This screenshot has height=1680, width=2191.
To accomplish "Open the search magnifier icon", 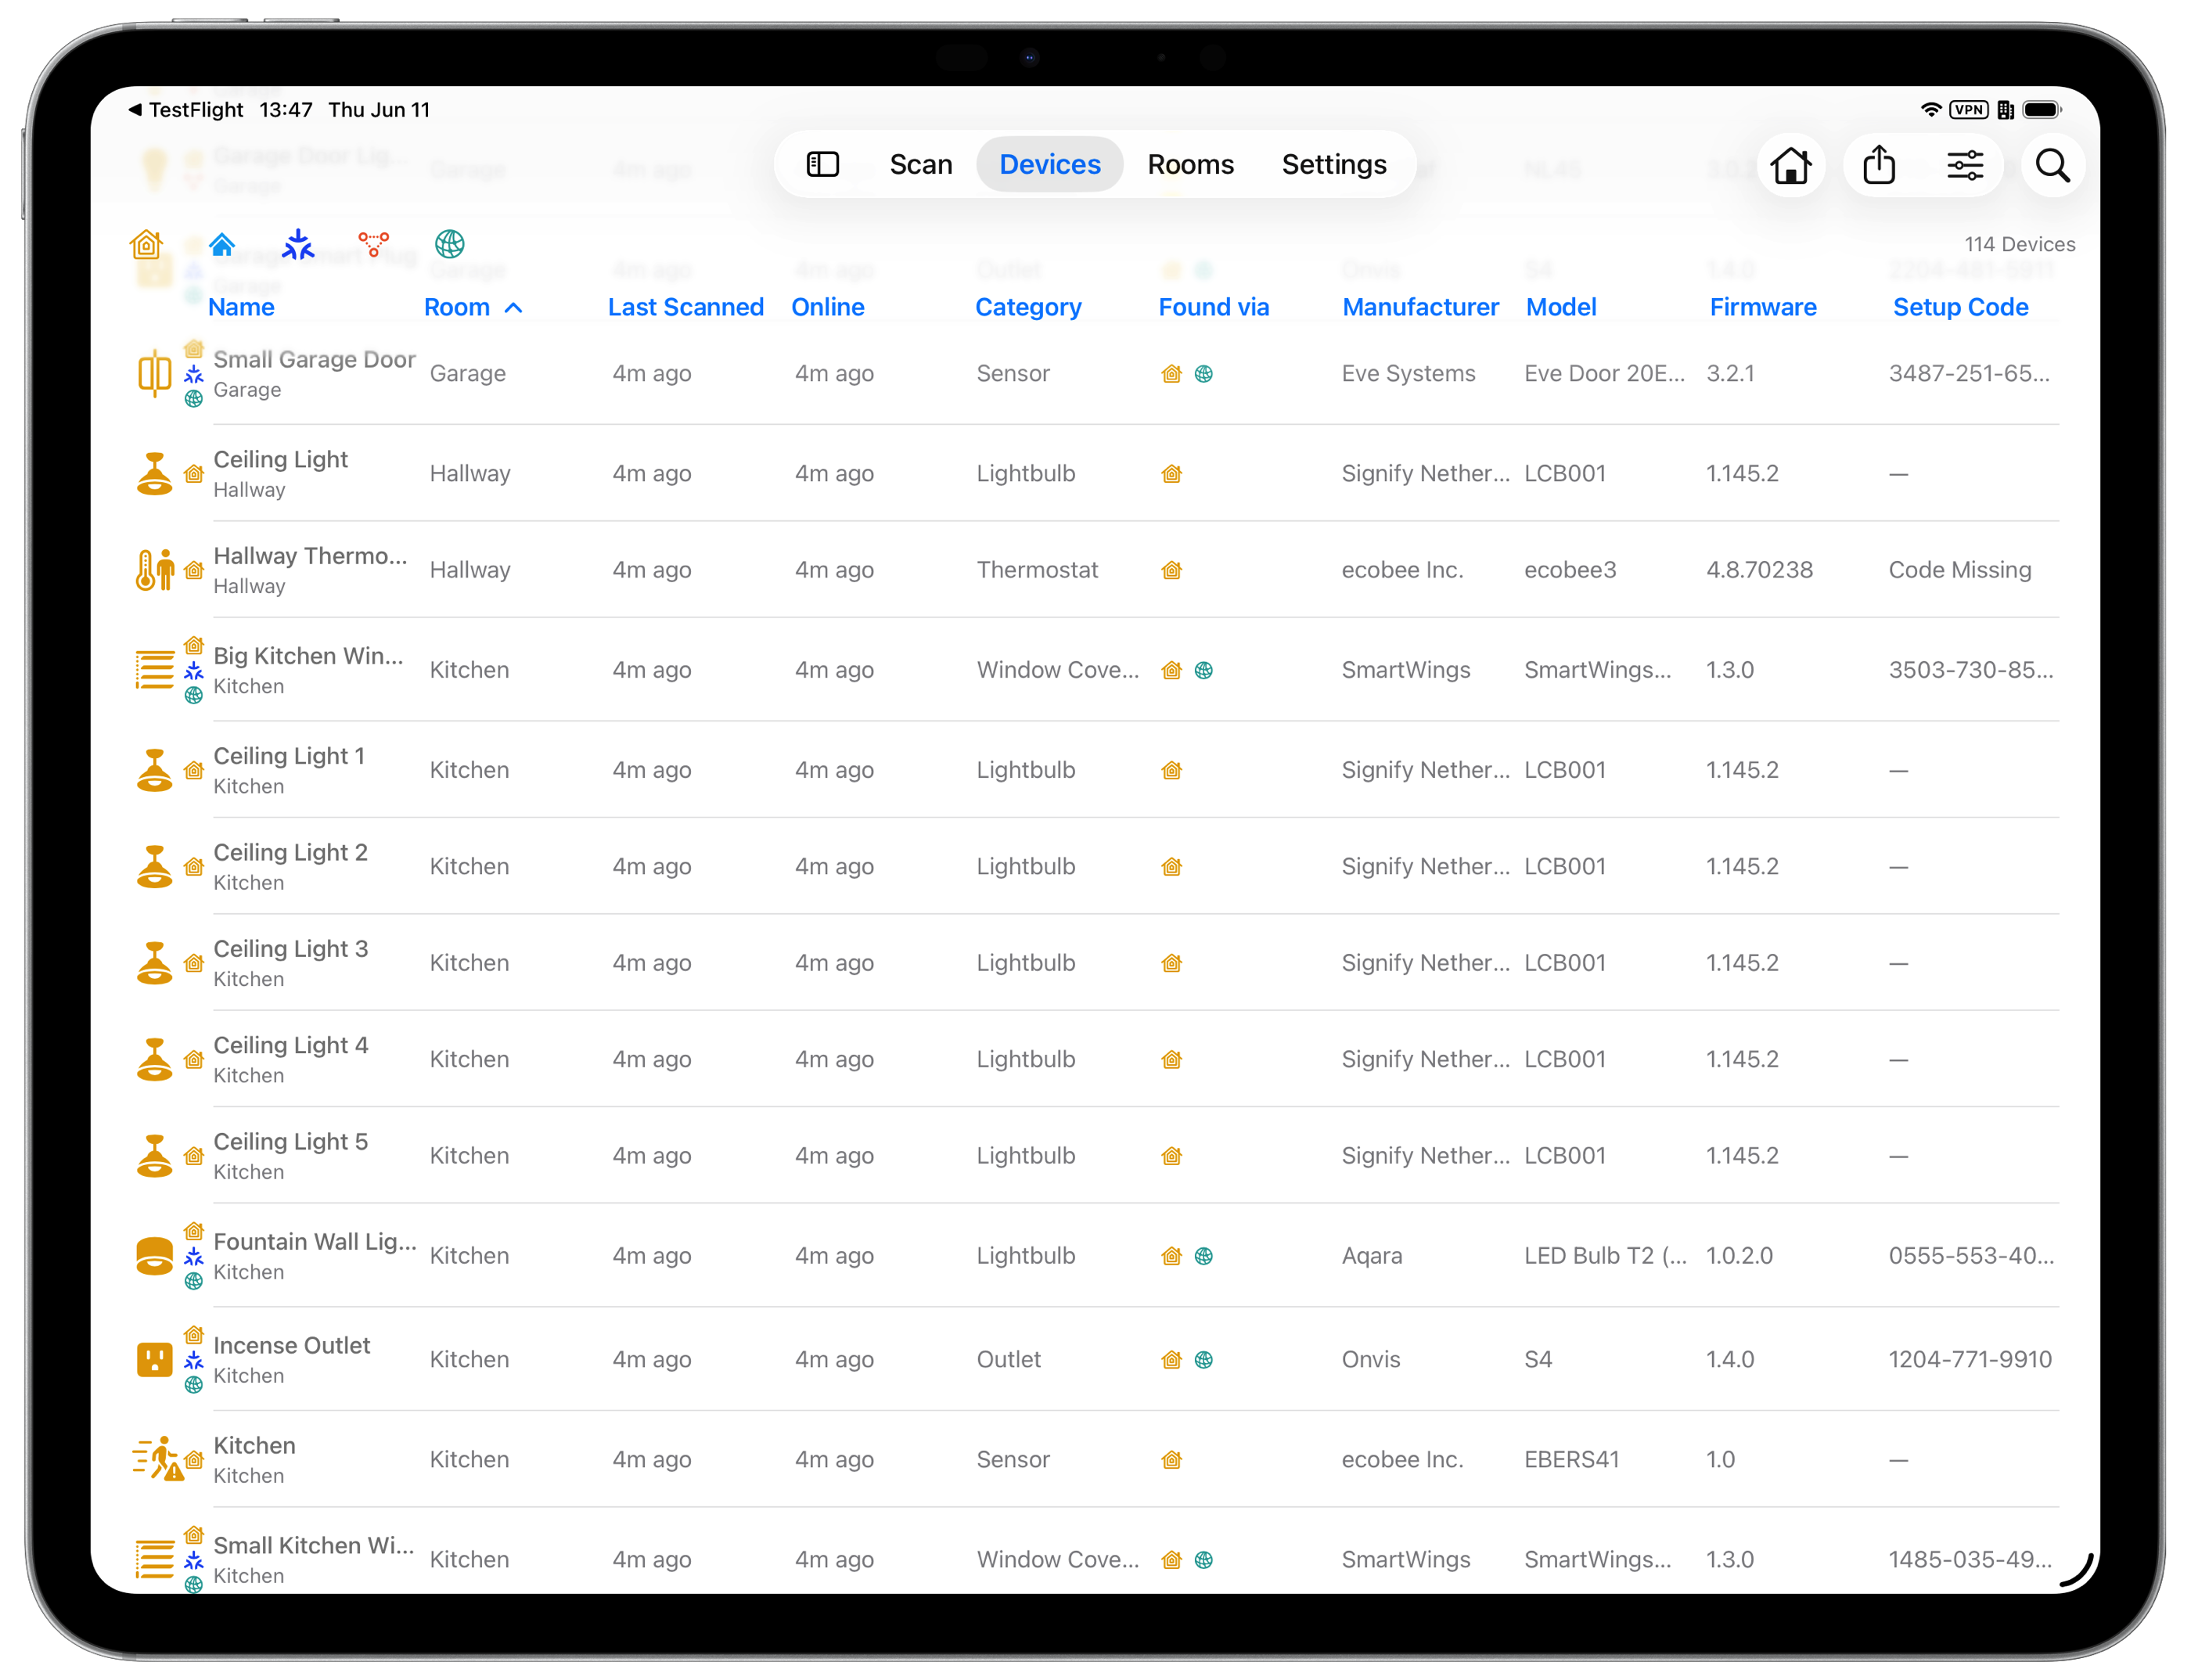I will 2052,165.
